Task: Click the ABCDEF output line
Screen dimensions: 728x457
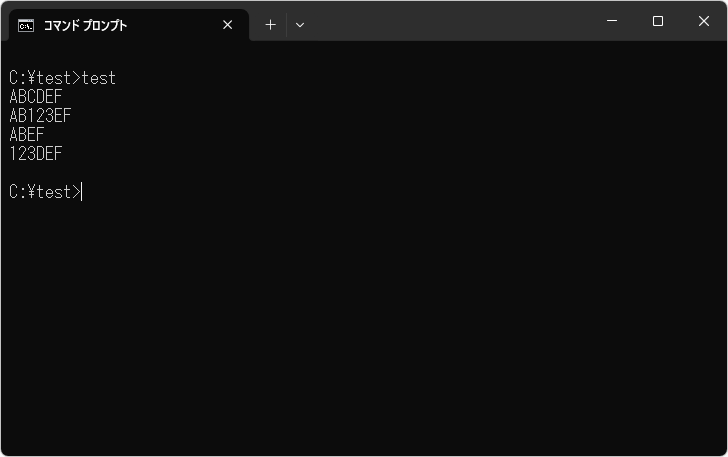Action: click(x=36, y=97)
